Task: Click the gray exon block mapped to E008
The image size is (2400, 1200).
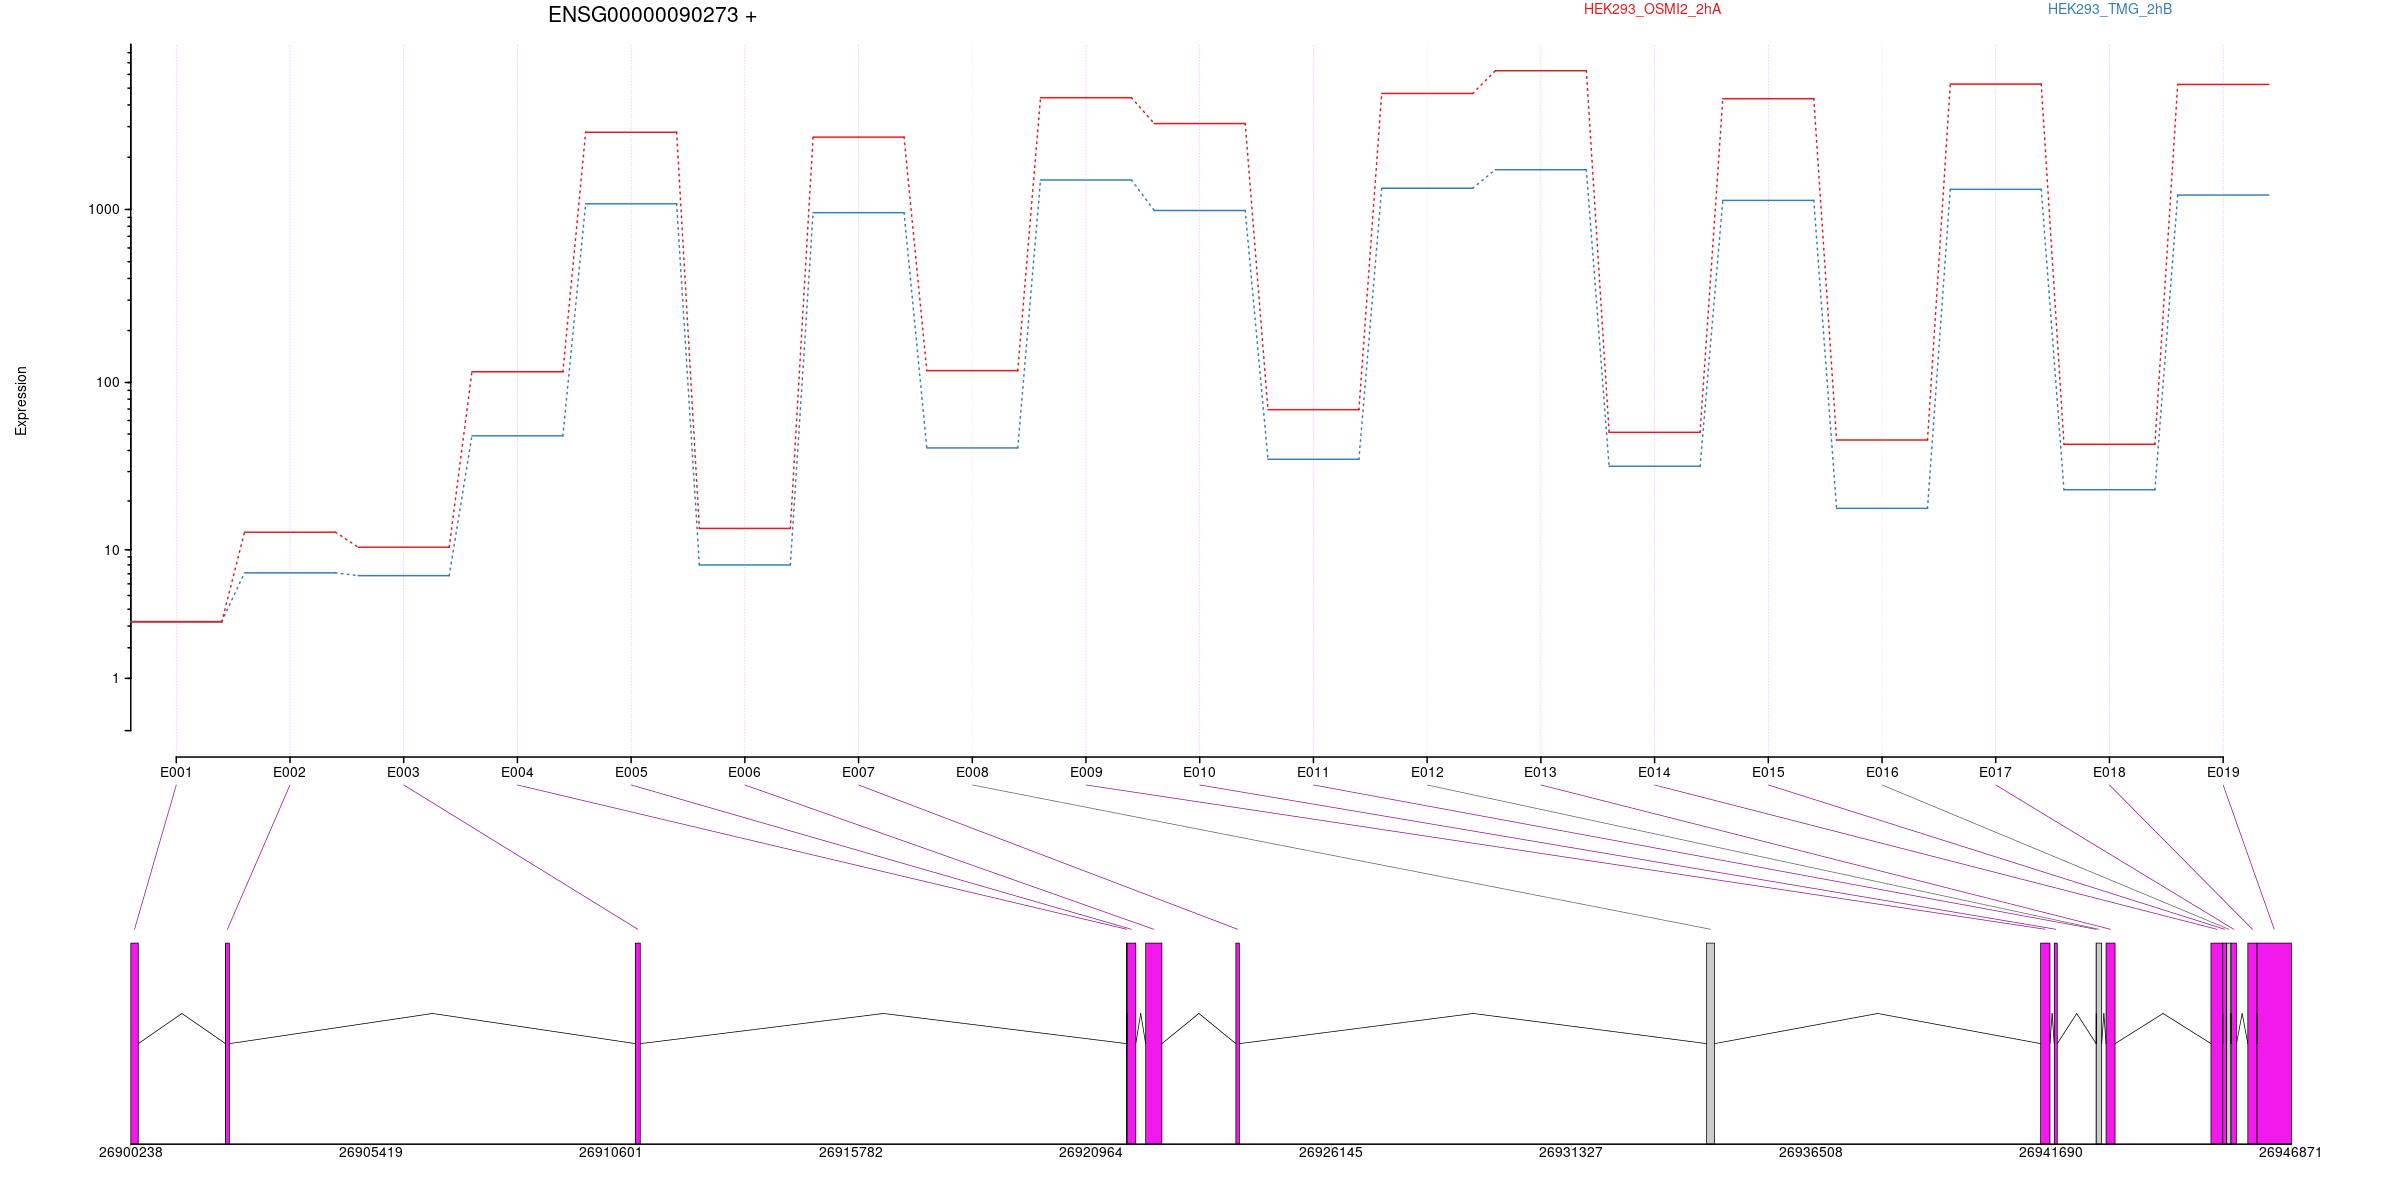Action: click(x=1710, y=1043)
